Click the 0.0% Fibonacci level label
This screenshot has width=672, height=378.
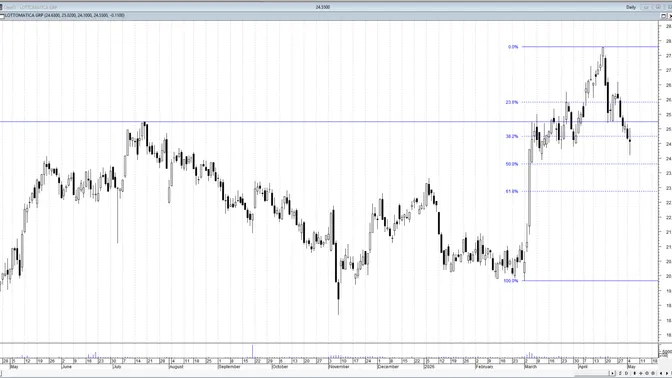513,47
